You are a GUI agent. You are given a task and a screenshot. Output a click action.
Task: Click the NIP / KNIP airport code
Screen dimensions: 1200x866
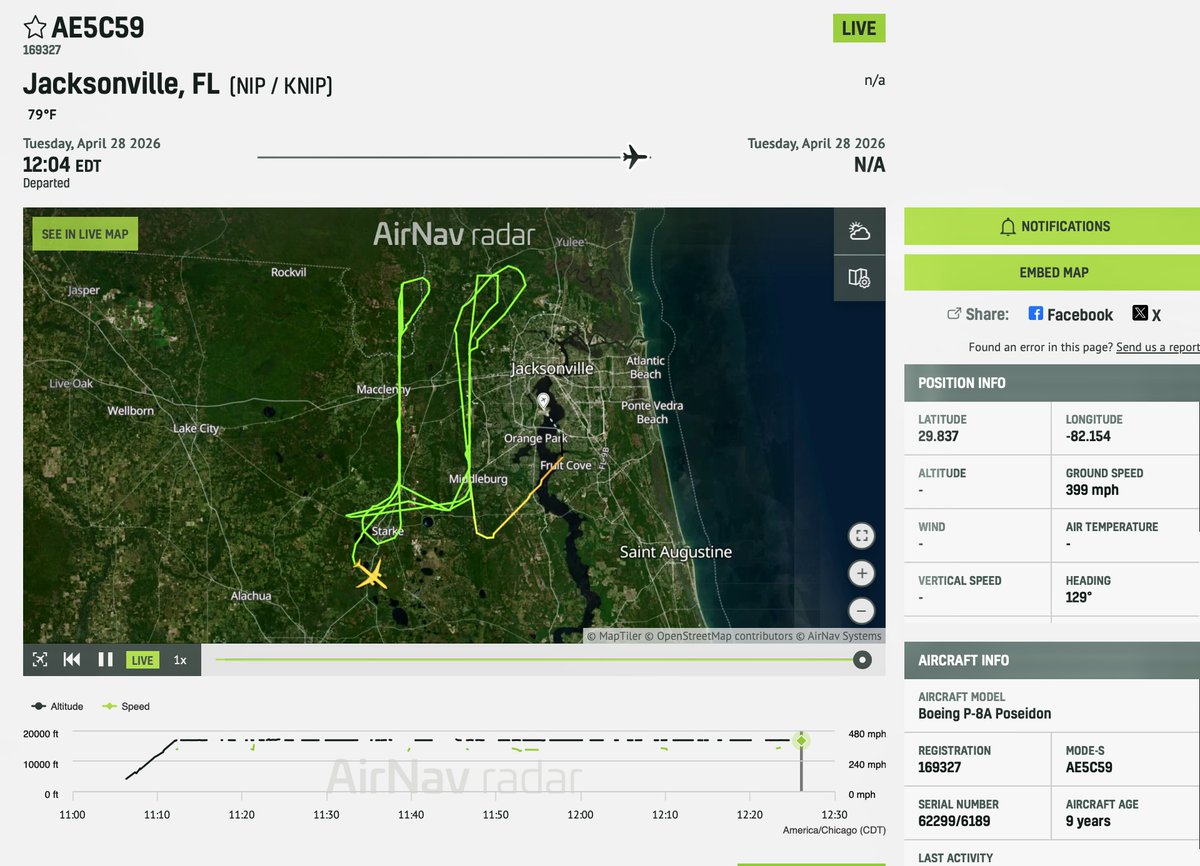tap(281, 86)
